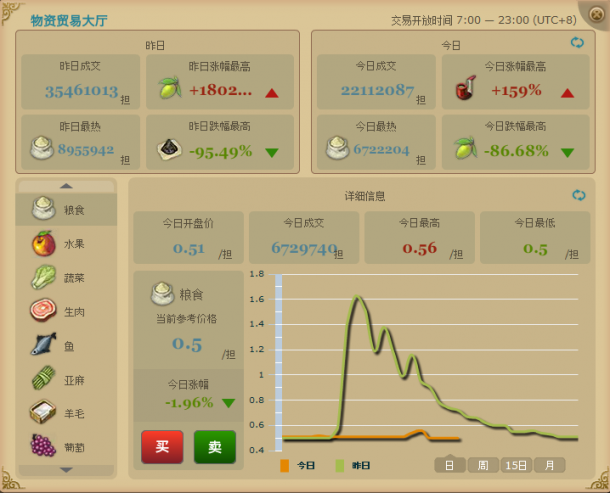Click the green 卖 sell button
Viewport: 610px width, 493px height.
215,447
